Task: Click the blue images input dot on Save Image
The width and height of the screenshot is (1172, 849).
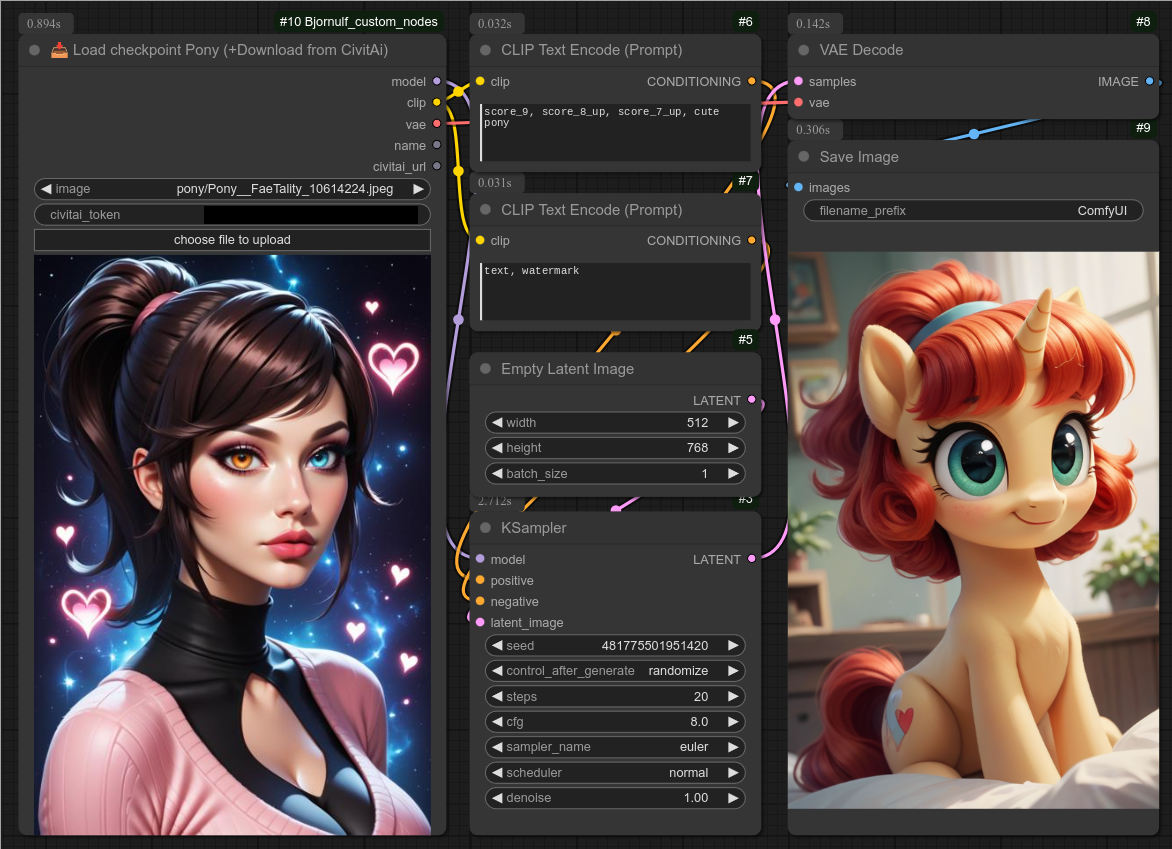Action: [x=797, y=187]
